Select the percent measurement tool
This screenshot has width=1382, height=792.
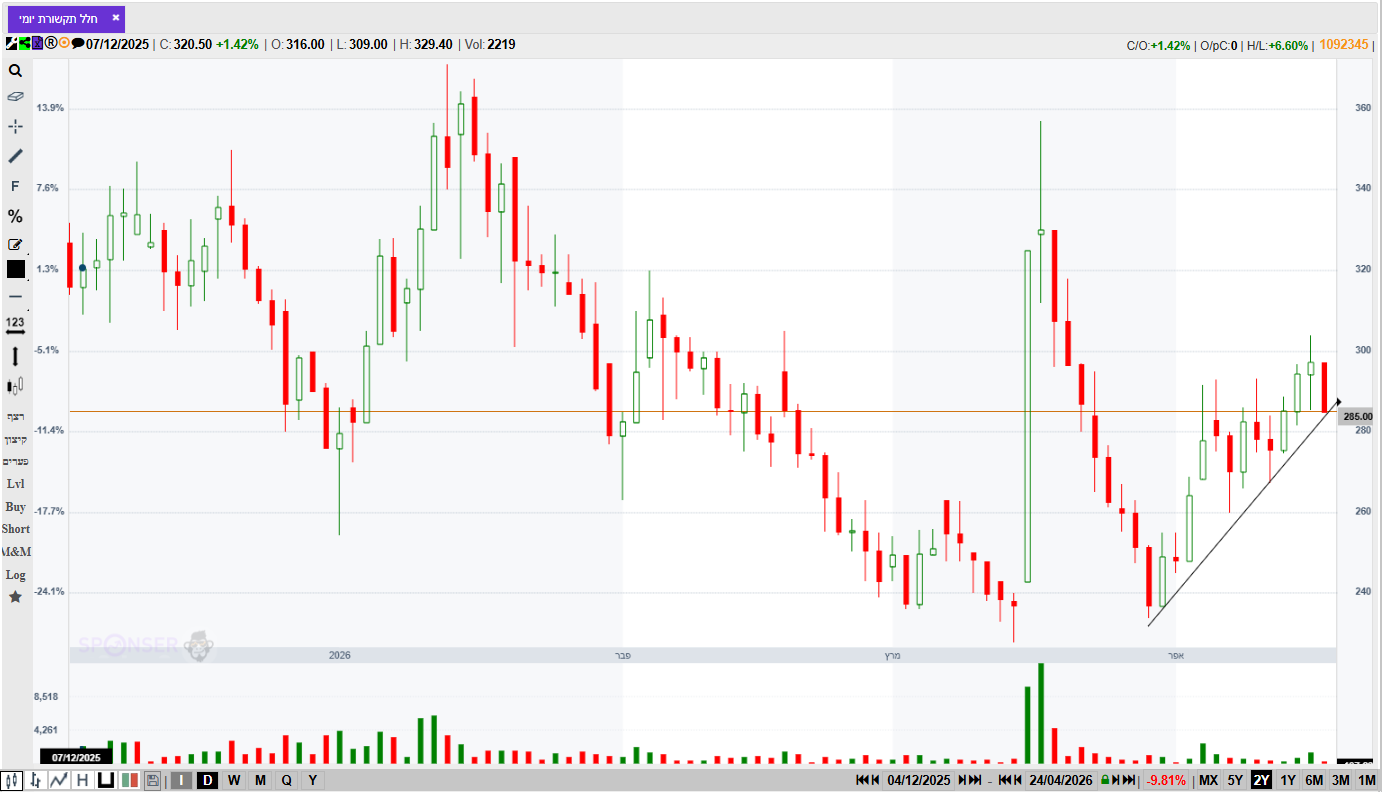[15, 216]
